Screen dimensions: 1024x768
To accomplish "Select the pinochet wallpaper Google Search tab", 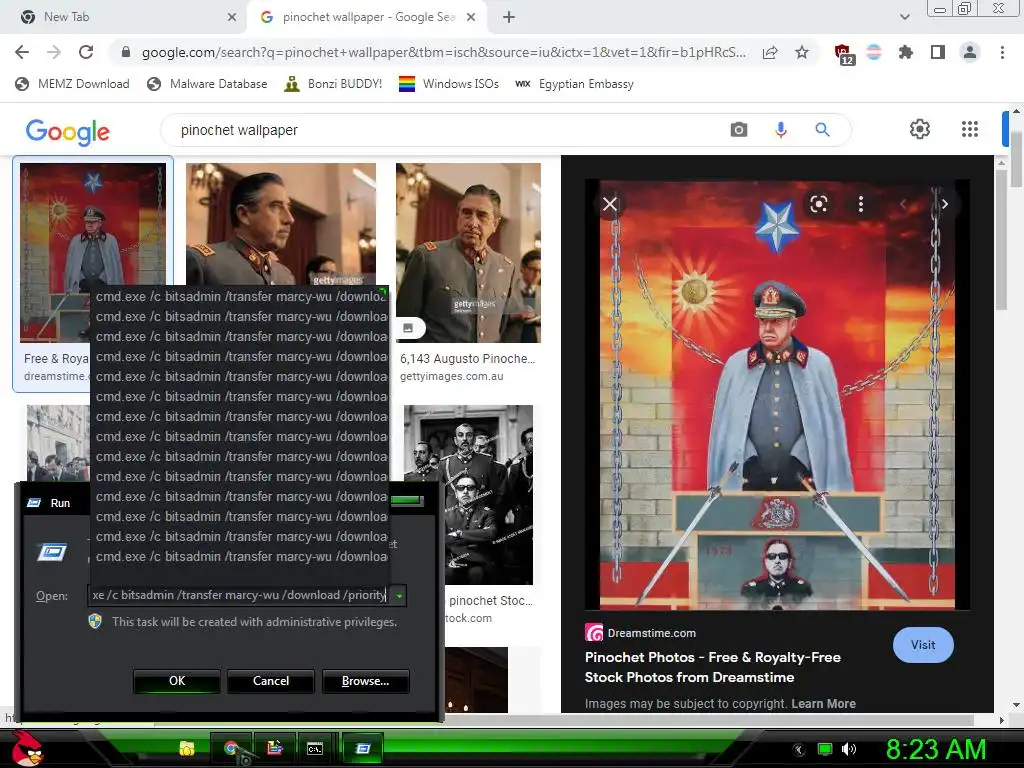I will point(369,17).
